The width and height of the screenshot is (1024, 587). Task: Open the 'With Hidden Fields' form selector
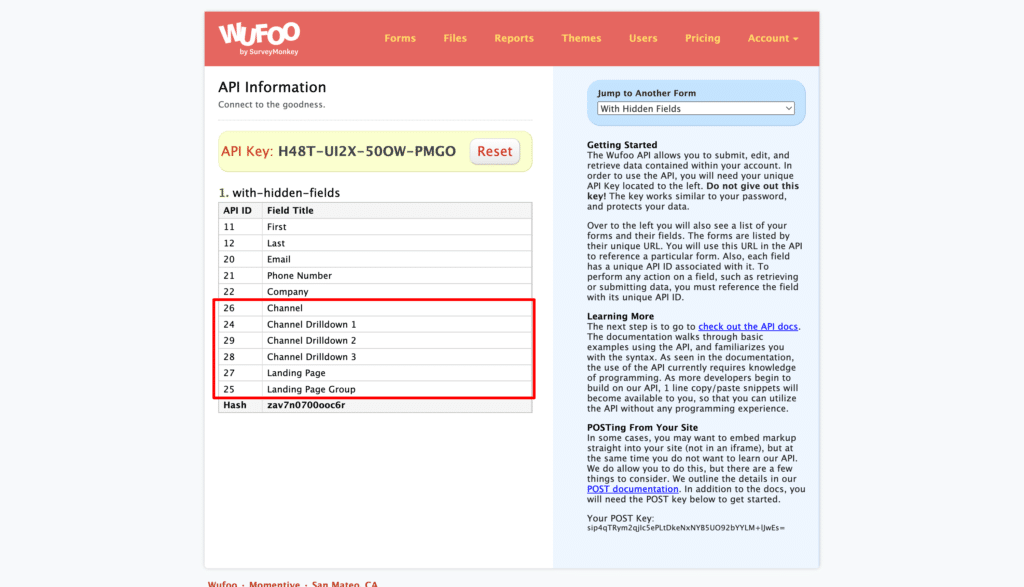click(x=695, y=108)
